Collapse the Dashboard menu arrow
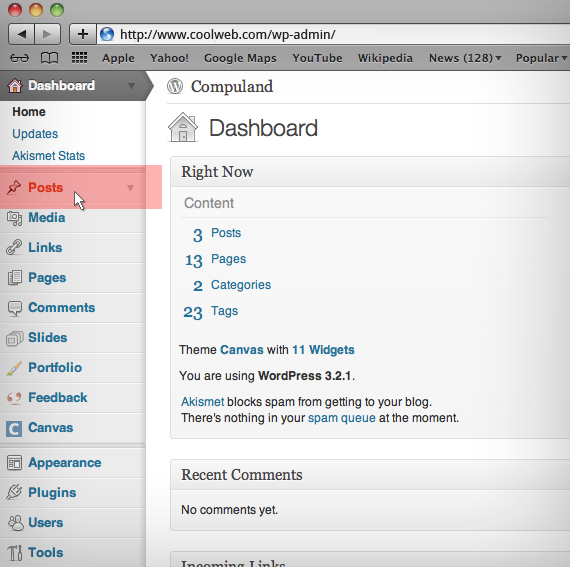570x567 pixels. click(x=131, y=86)
